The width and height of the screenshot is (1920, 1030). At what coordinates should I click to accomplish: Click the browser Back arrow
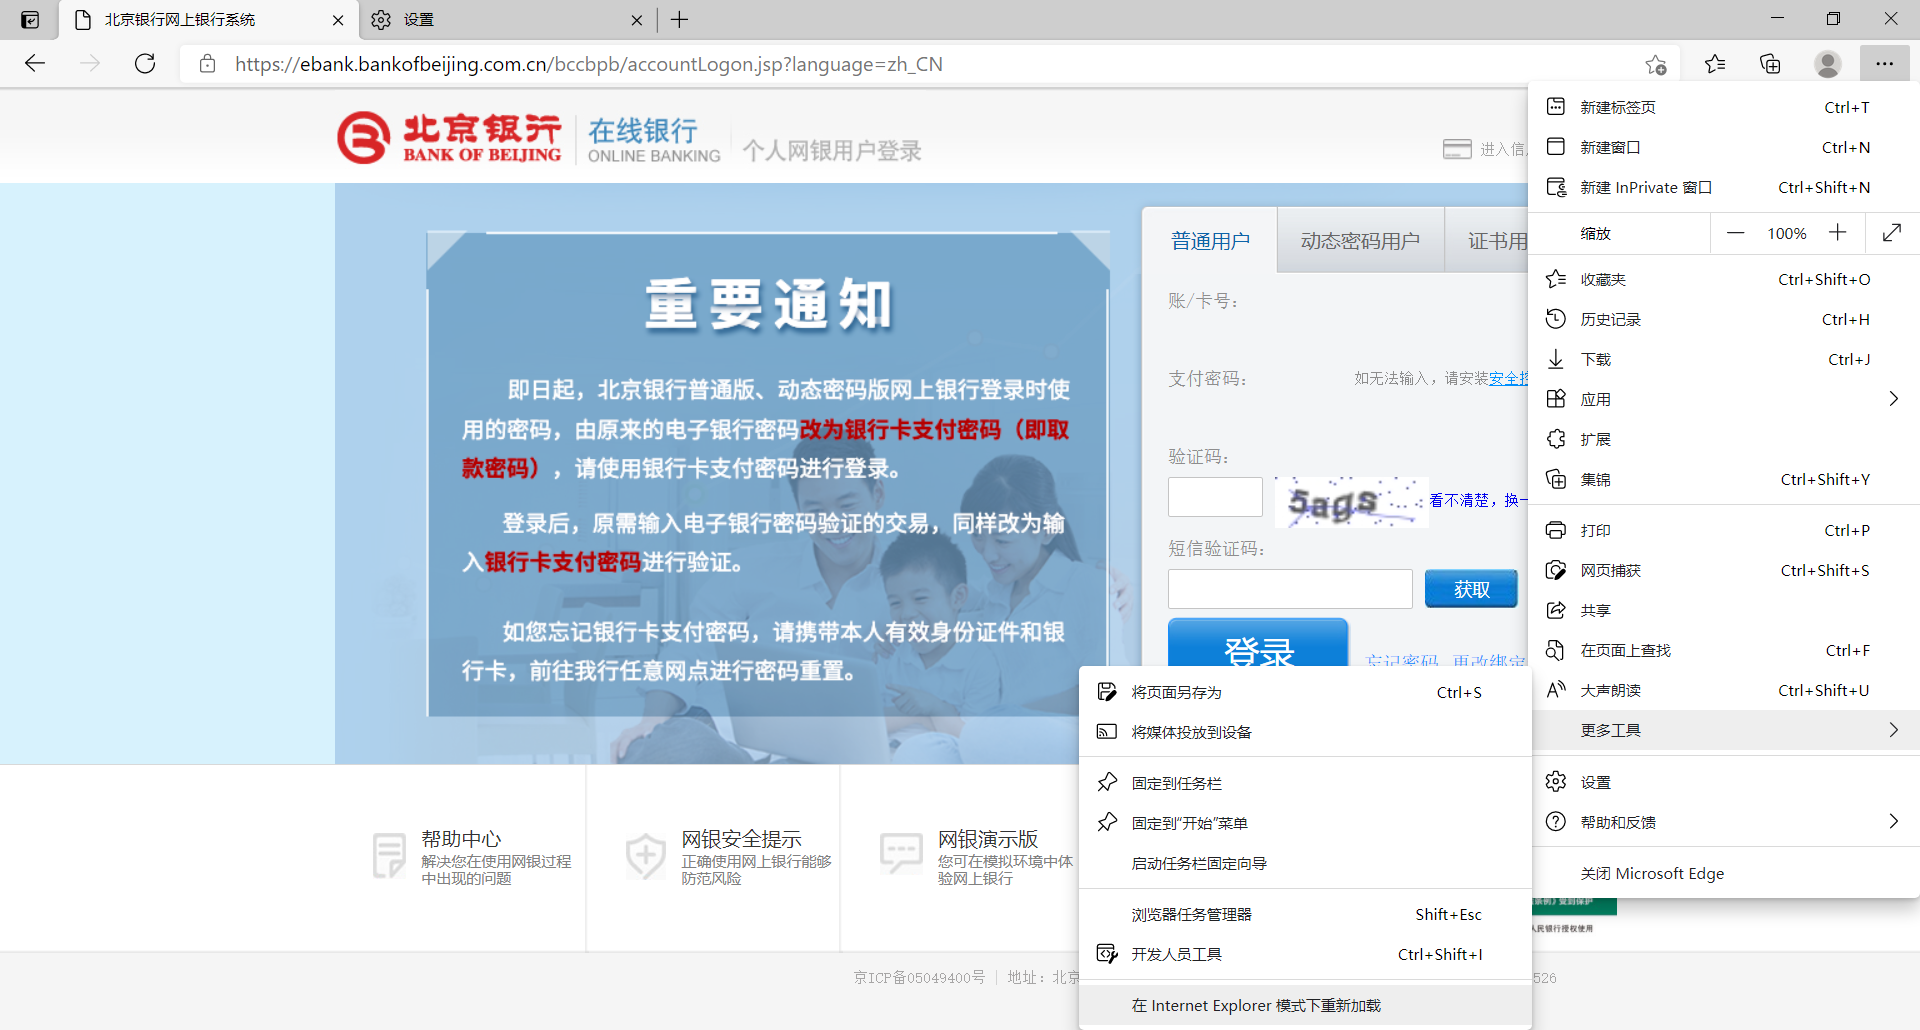[x=35, y=64]
